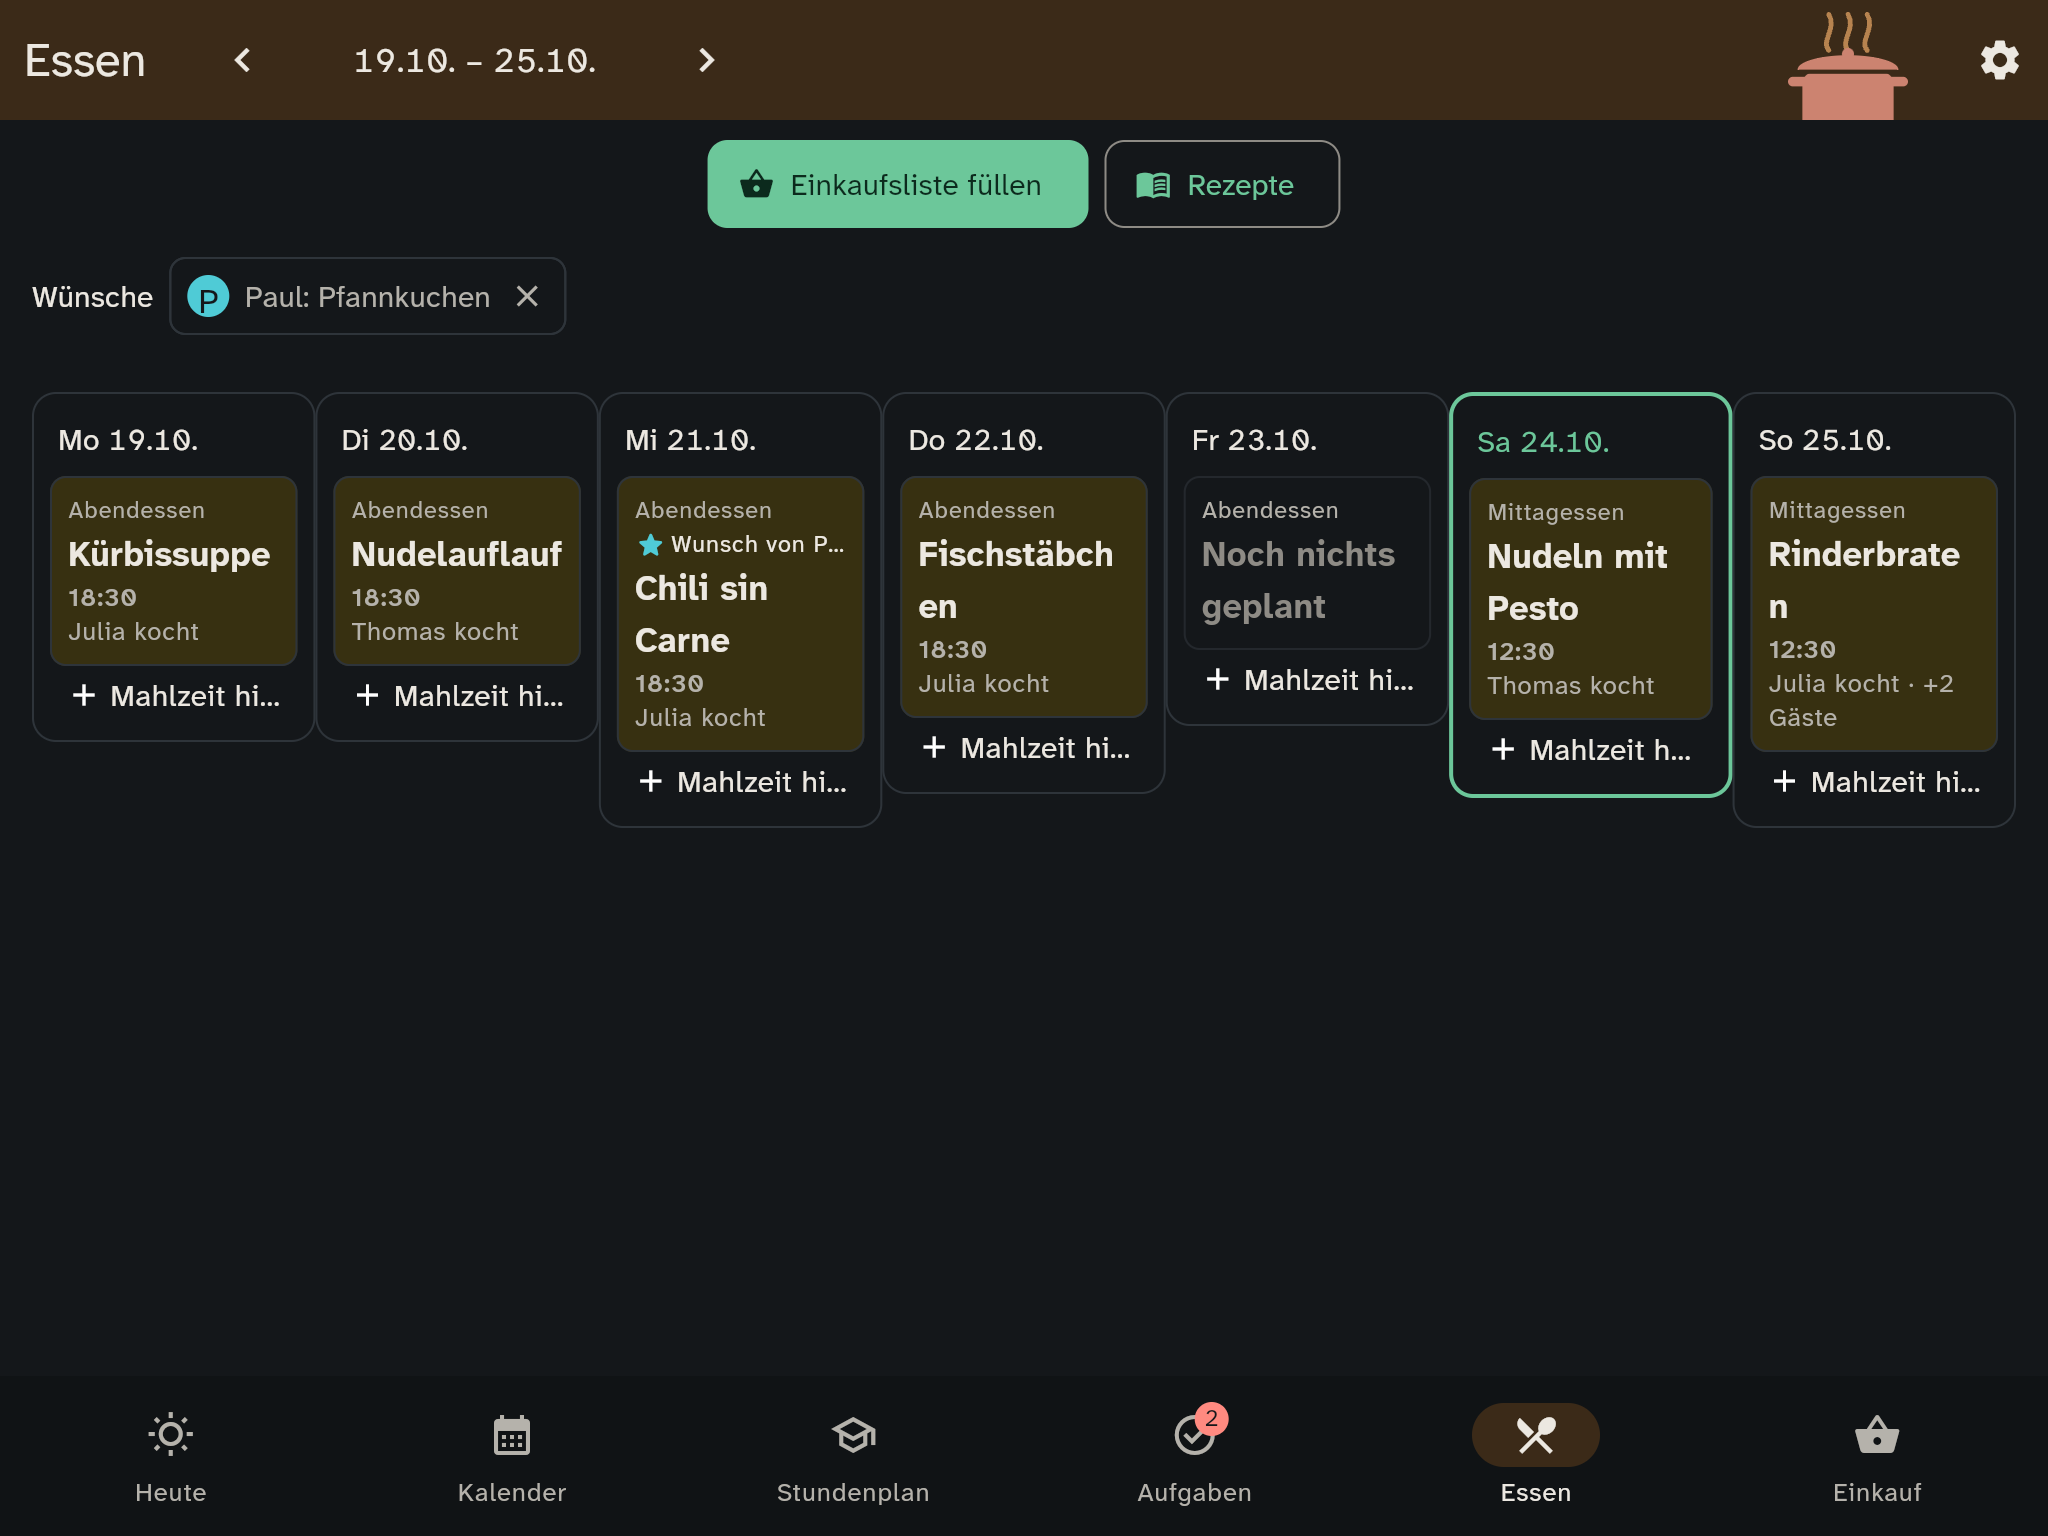Open Chili sin Carne meal card
This screenshot has height=1536, width=2048.
click(740, 613)
